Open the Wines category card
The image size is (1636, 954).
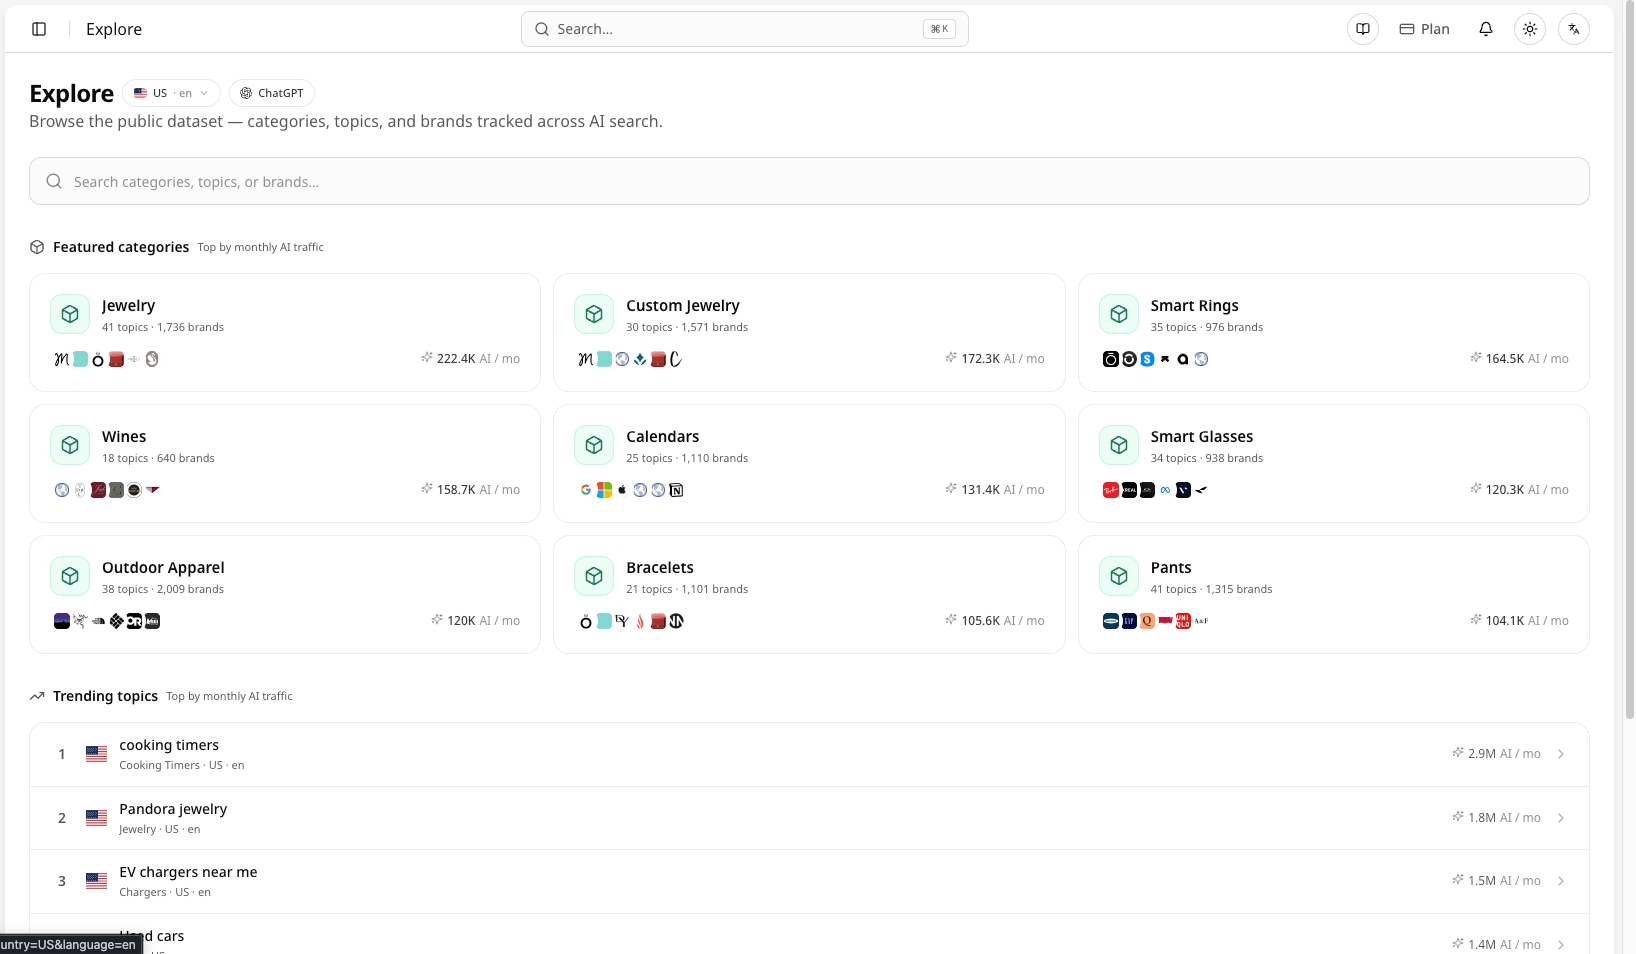[285, 463]
